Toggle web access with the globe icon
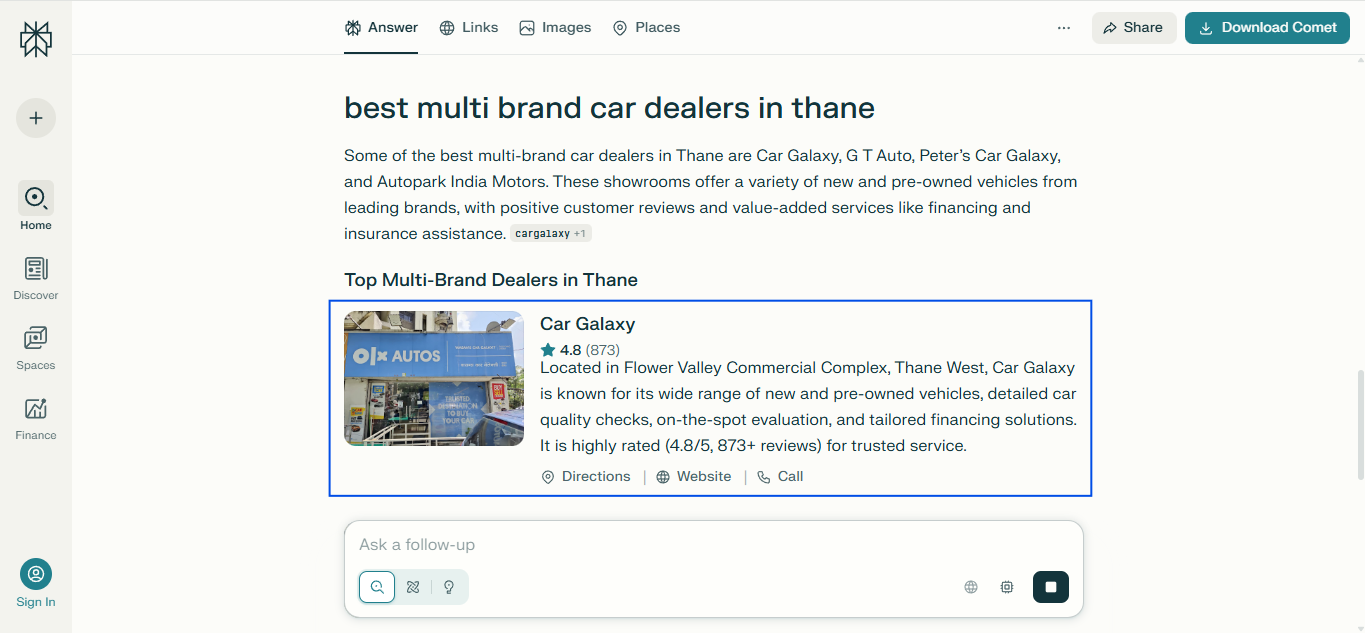The image size is (1365, 633). point(970,587)
